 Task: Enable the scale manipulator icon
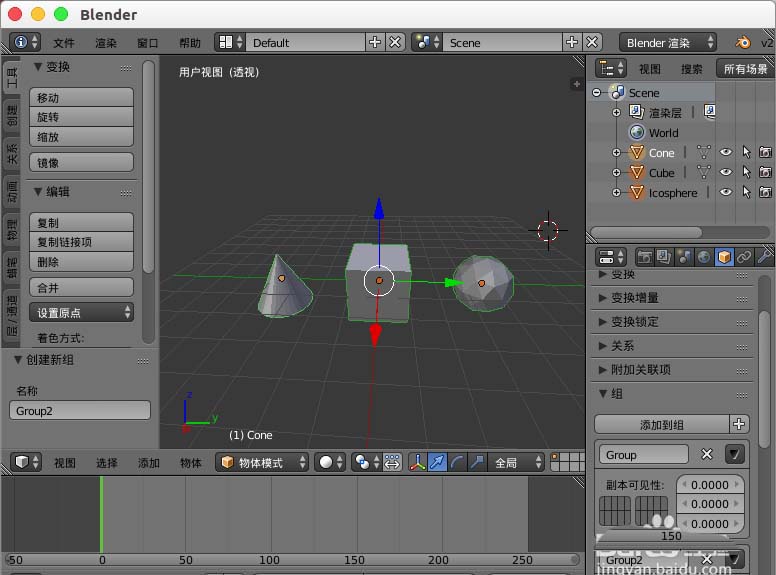[x=477, y=462]
